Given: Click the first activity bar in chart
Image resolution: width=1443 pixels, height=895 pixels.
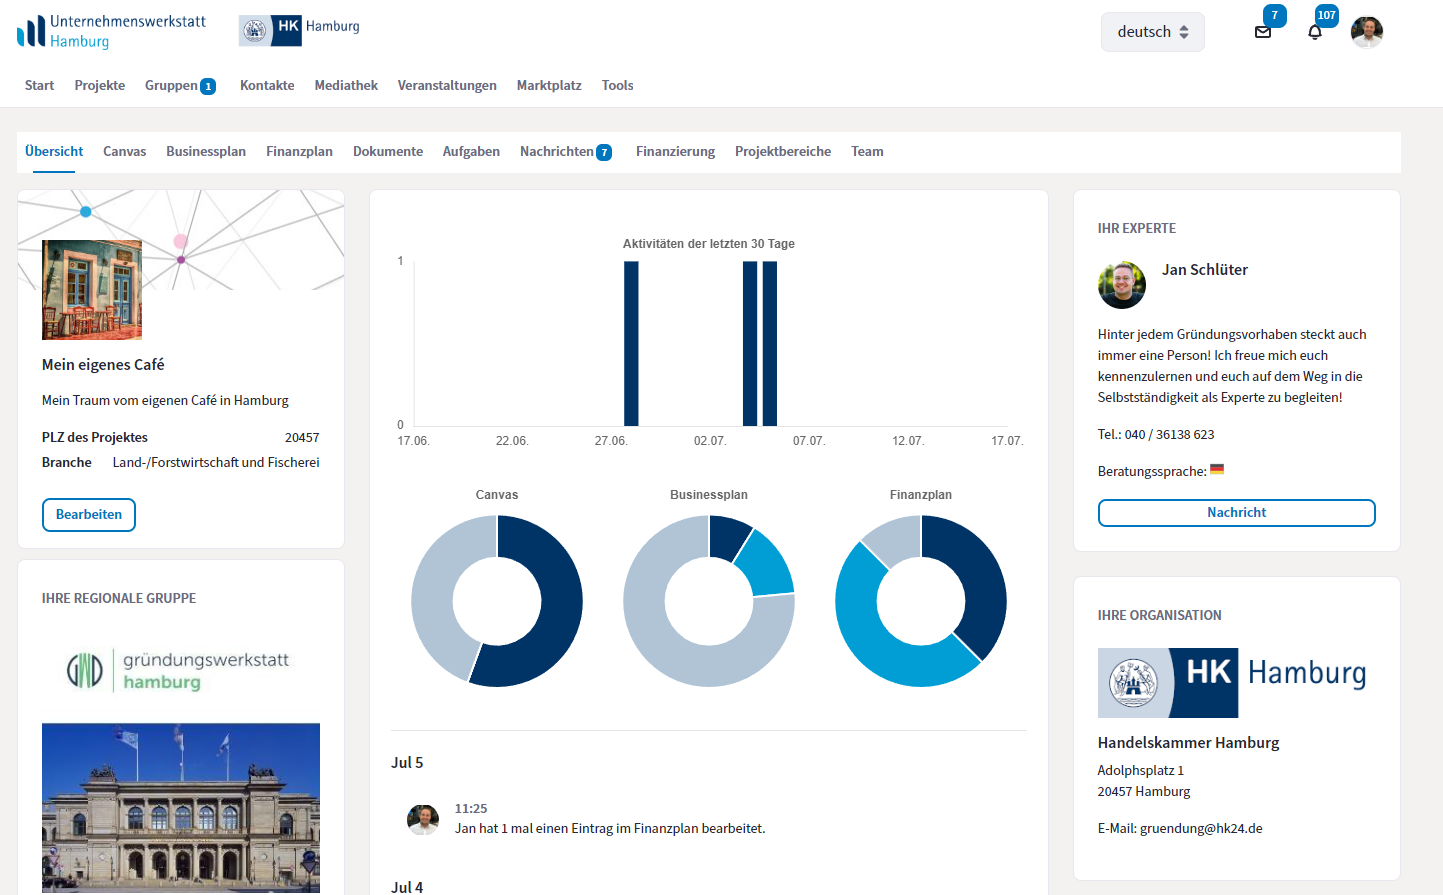Looking at the screenshot, I should tap(631, 343).
